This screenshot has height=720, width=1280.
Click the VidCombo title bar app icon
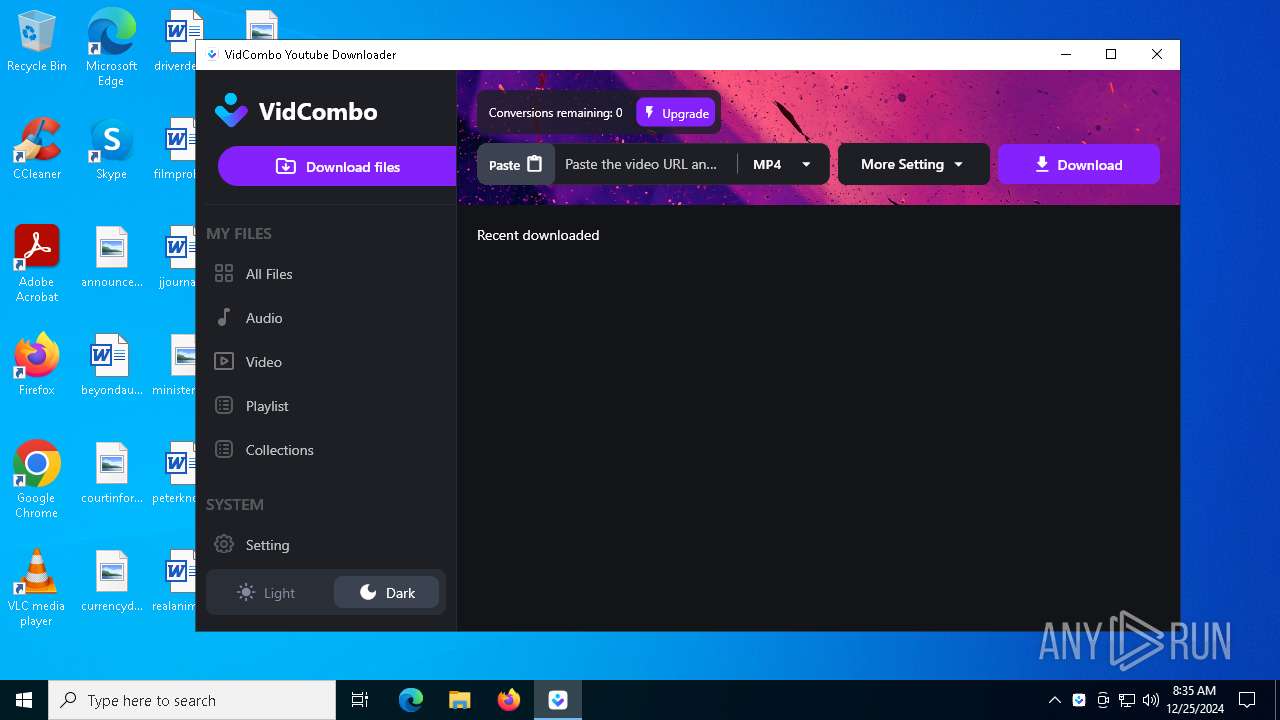[x=212, y=55]
